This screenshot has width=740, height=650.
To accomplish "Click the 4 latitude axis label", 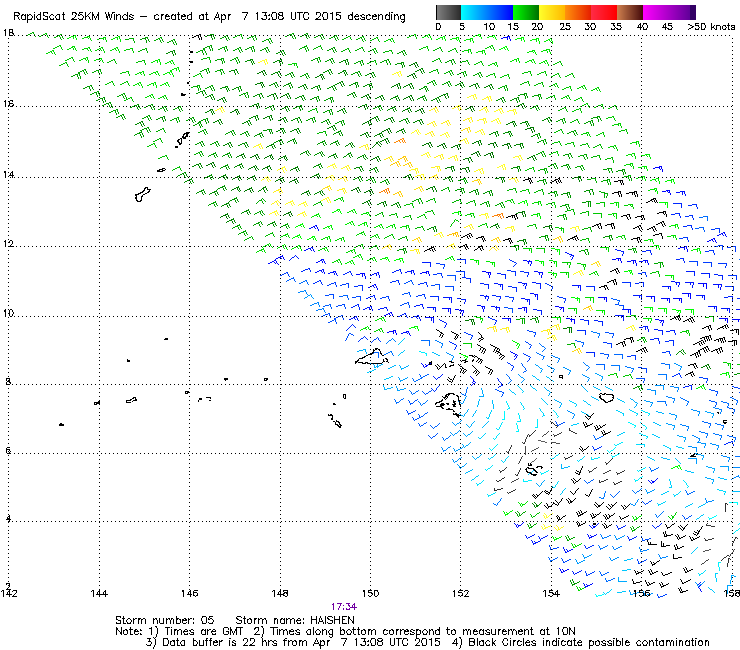I will click(x=8, y=518).
